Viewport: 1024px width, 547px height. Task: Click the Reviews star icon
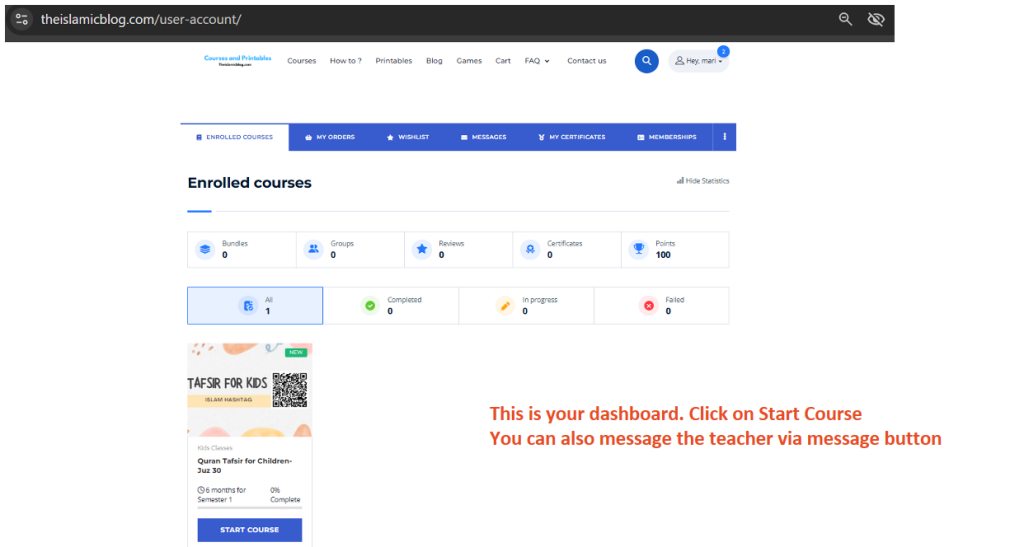coord(422,249)
